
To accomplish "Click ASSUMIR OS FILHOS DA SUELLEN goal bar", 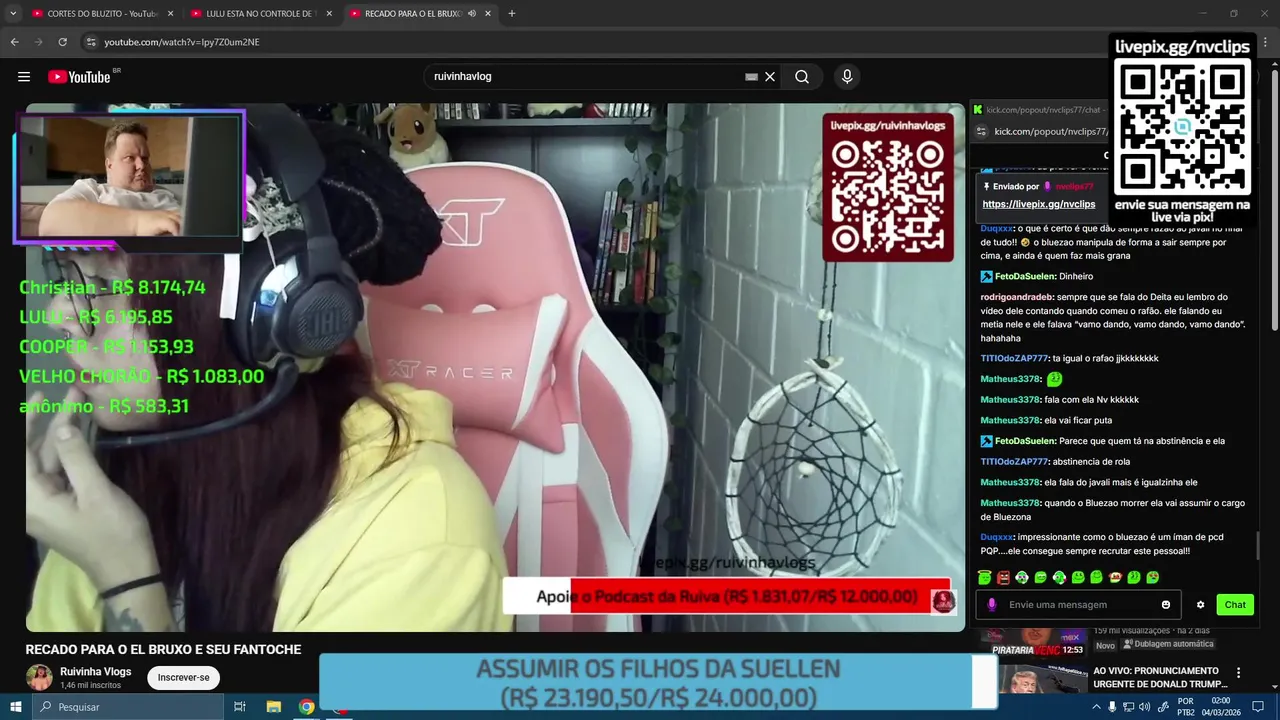I will tap(657, 683).
